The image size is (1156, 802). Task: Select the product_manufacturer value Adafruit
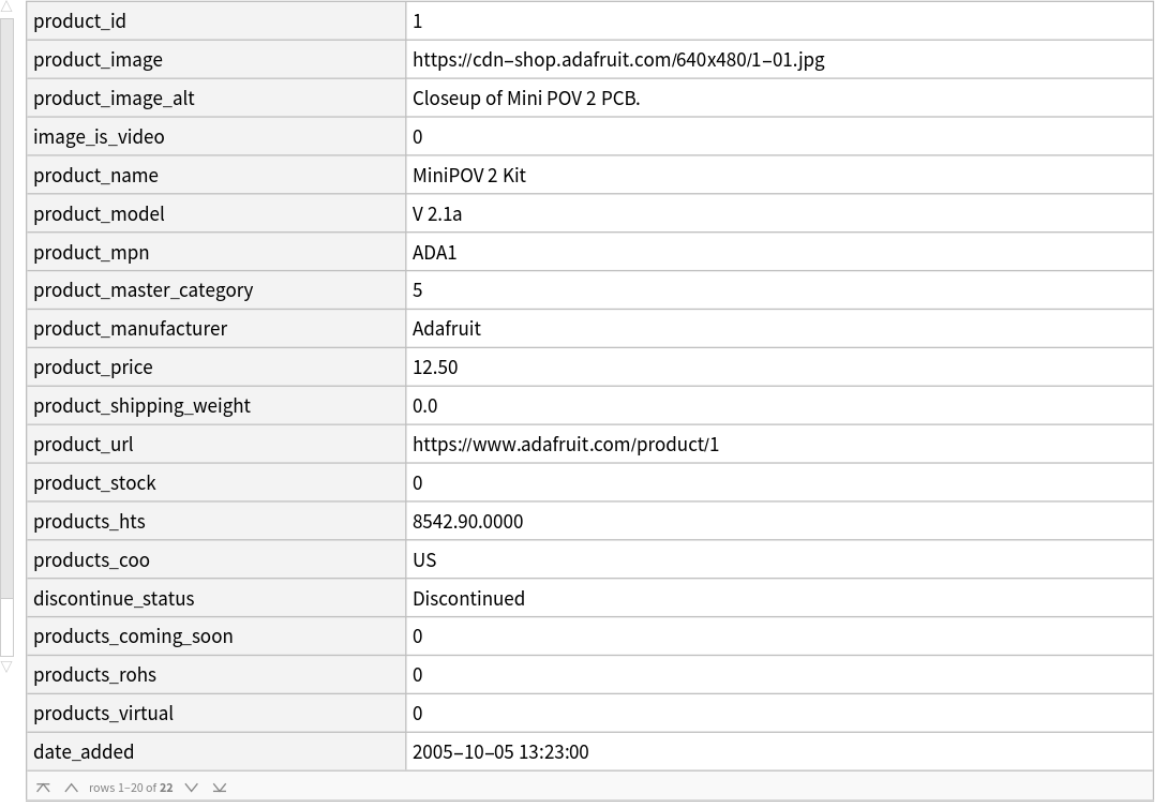pyautogui.click(x=446, y=329)
